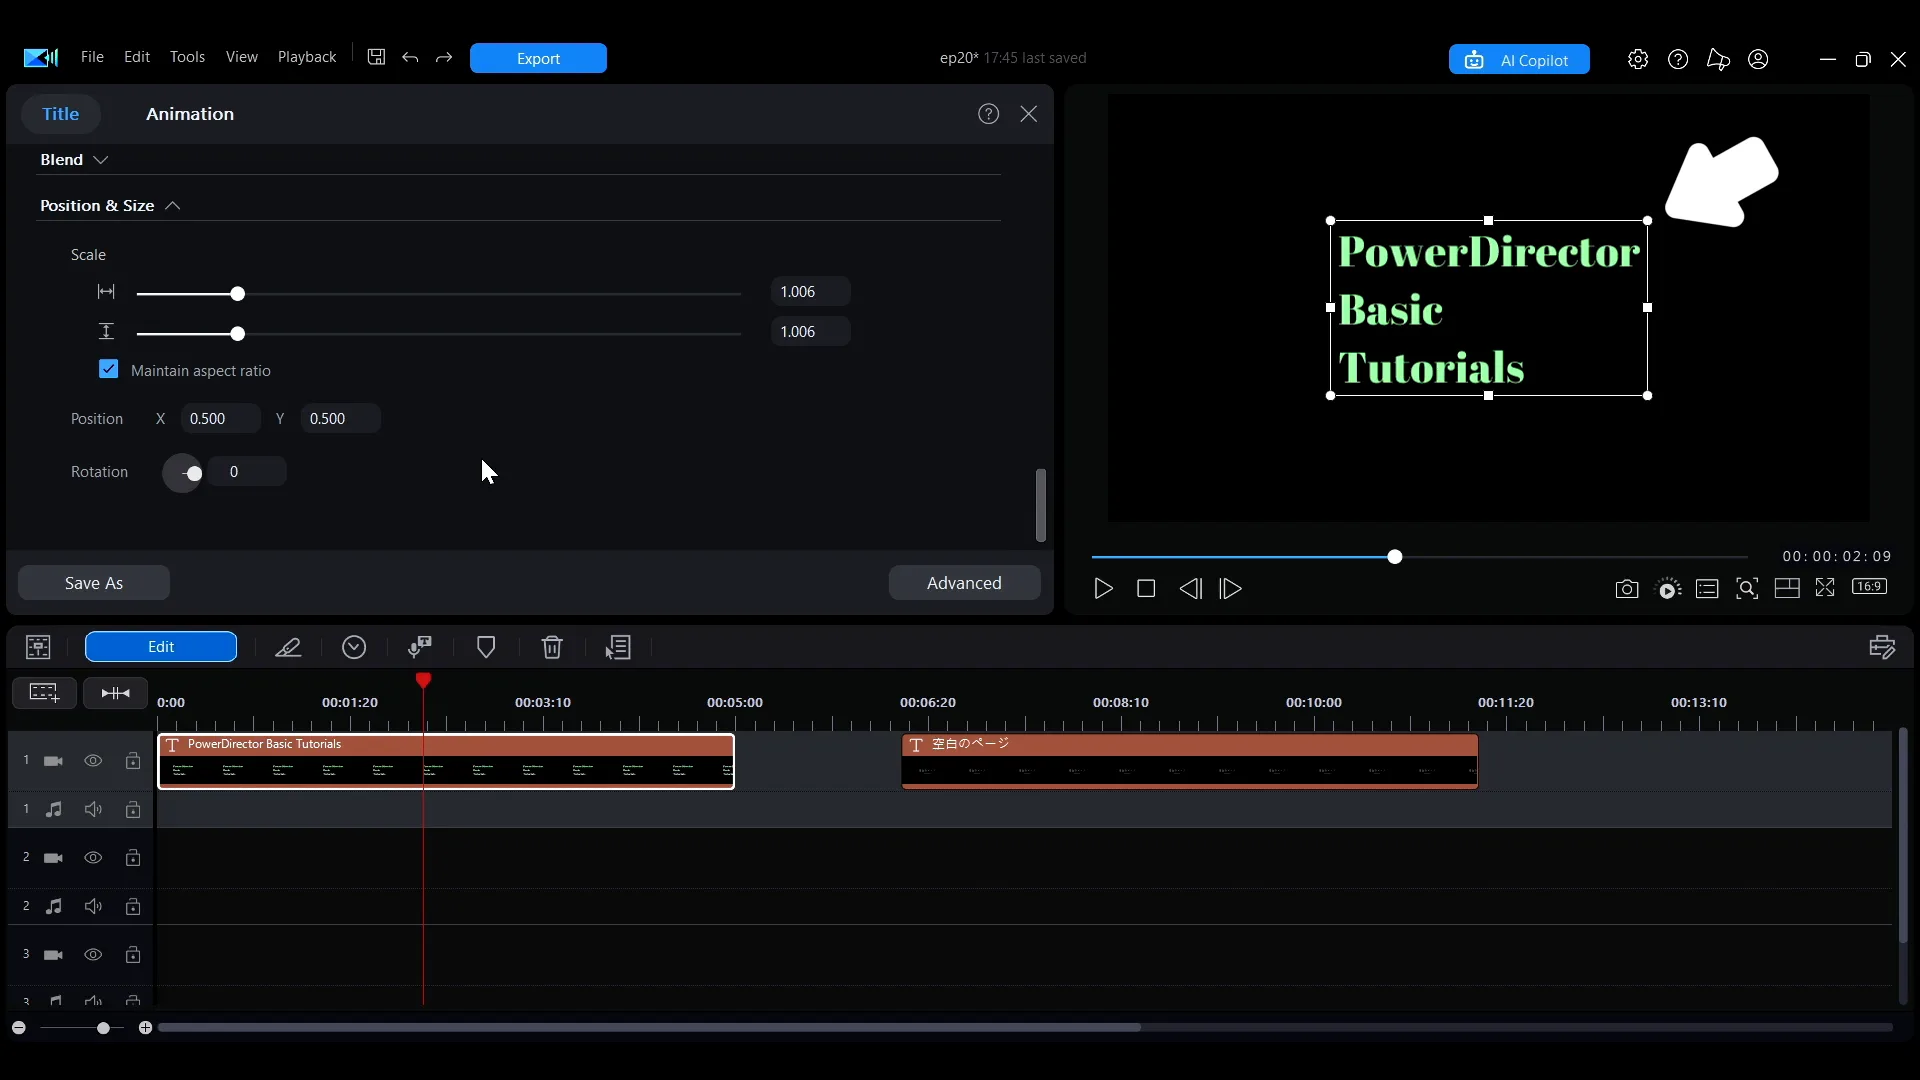Hide video track 1 with the eye
This screenshot has width=1920, height=1080.
point(93,761)
